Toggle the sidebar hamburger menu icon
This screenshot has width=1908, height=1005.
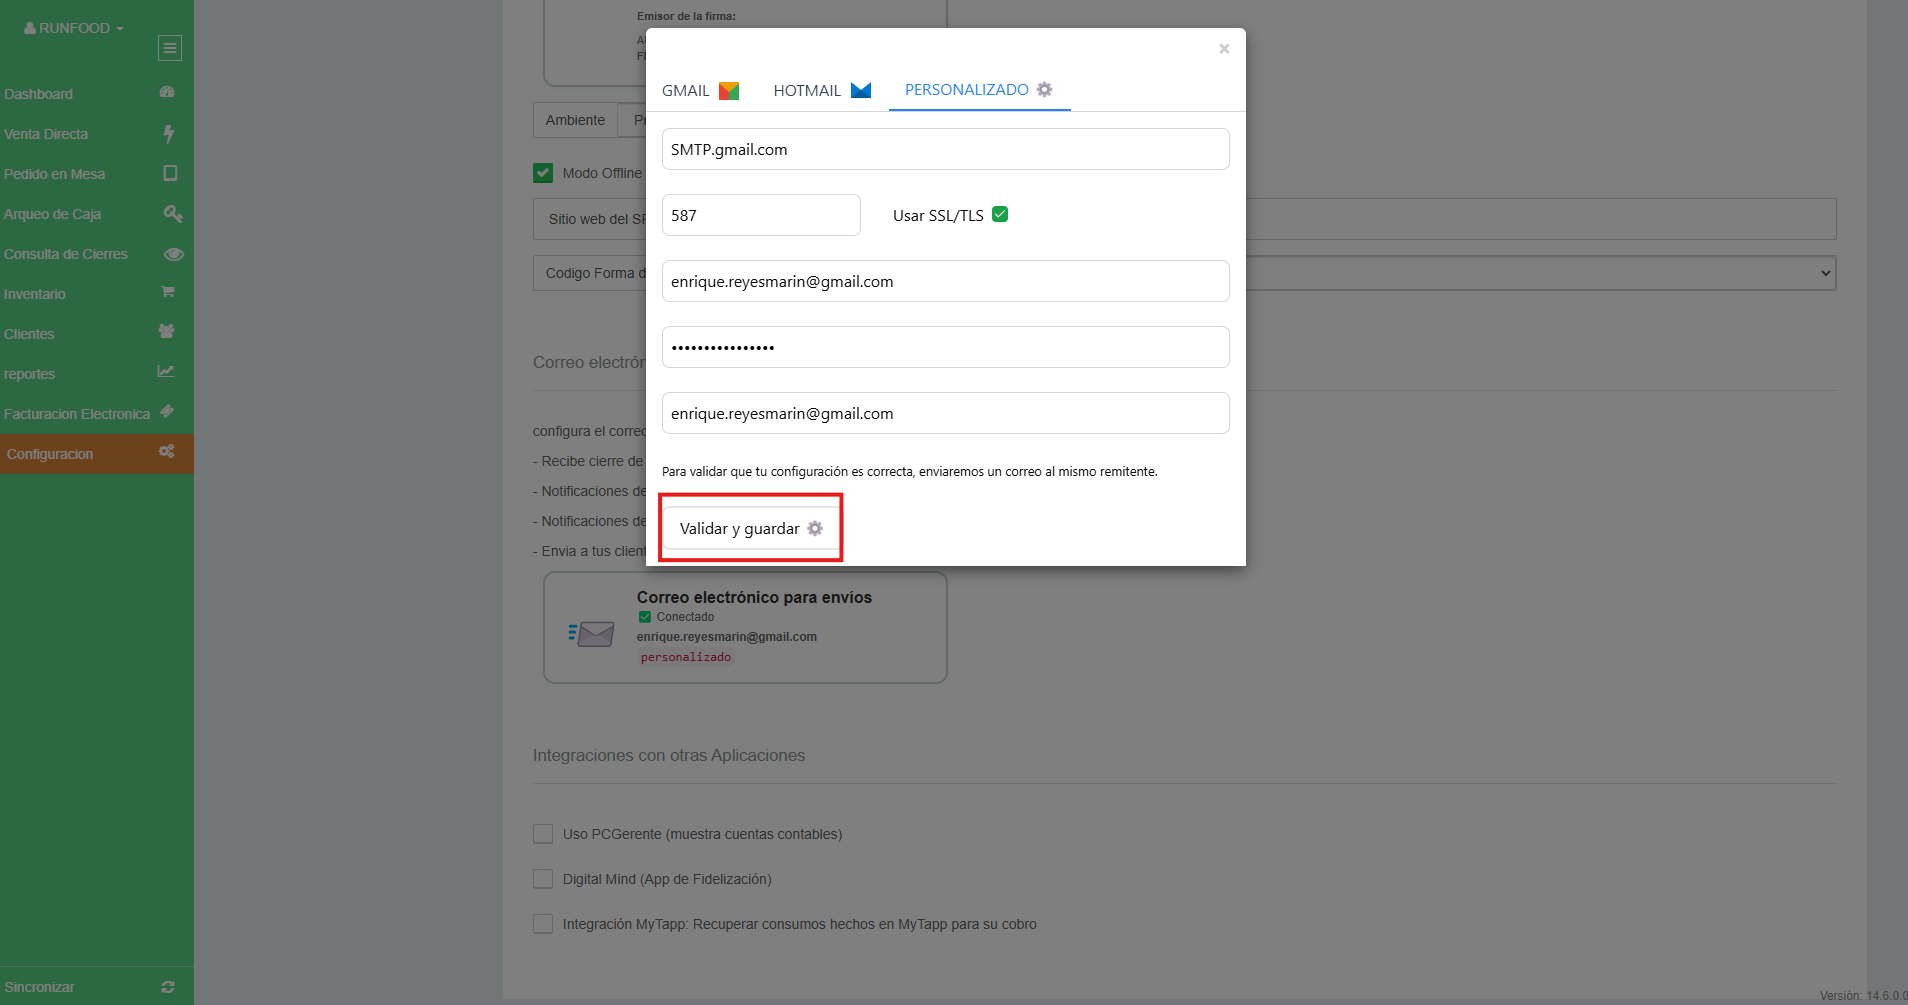pos(170,48)
